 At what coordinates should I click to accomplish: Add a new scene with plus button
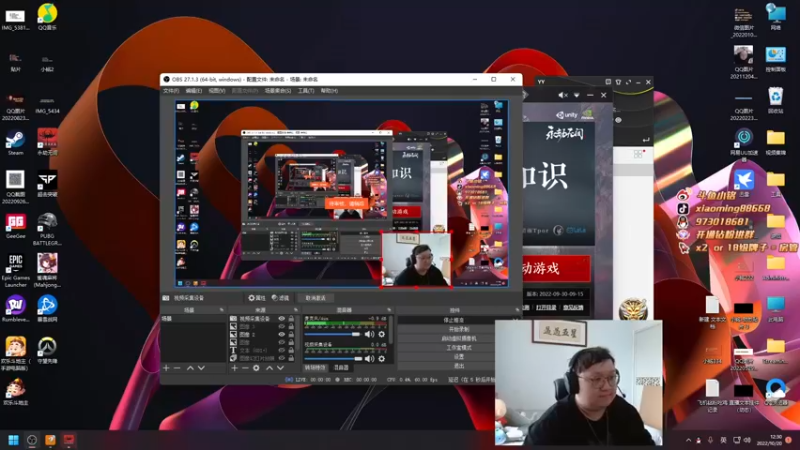[166, 368]
